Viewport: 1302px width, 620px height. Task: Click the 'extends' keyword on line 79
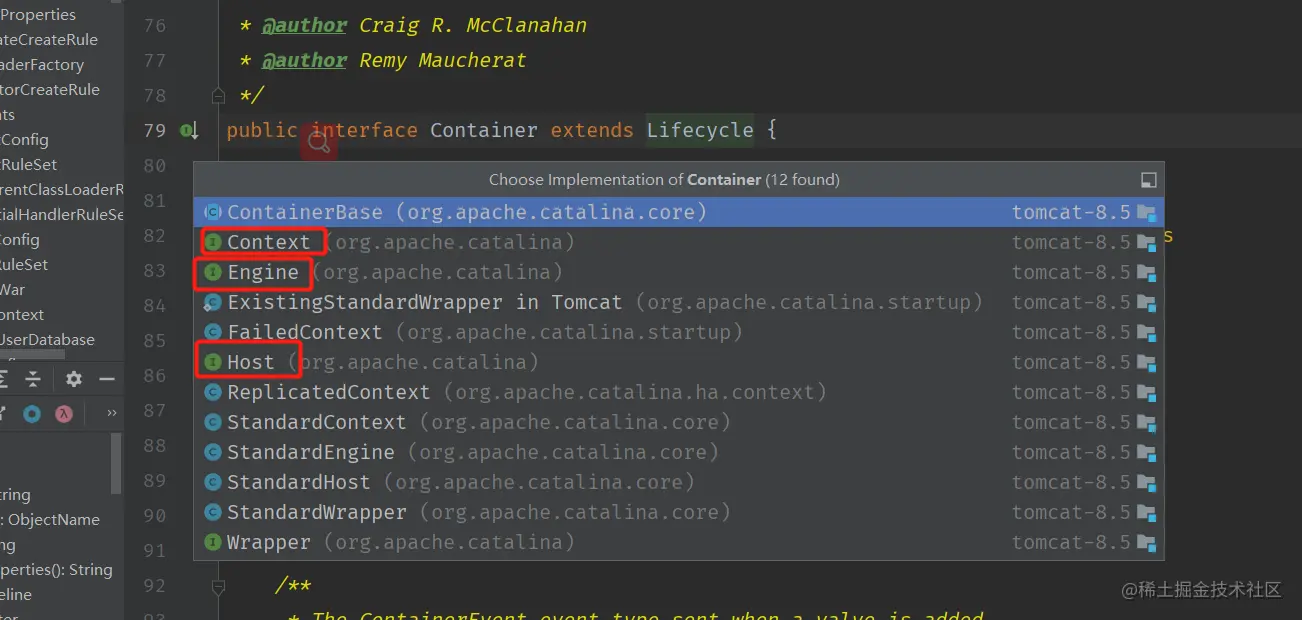click(592, 130)
